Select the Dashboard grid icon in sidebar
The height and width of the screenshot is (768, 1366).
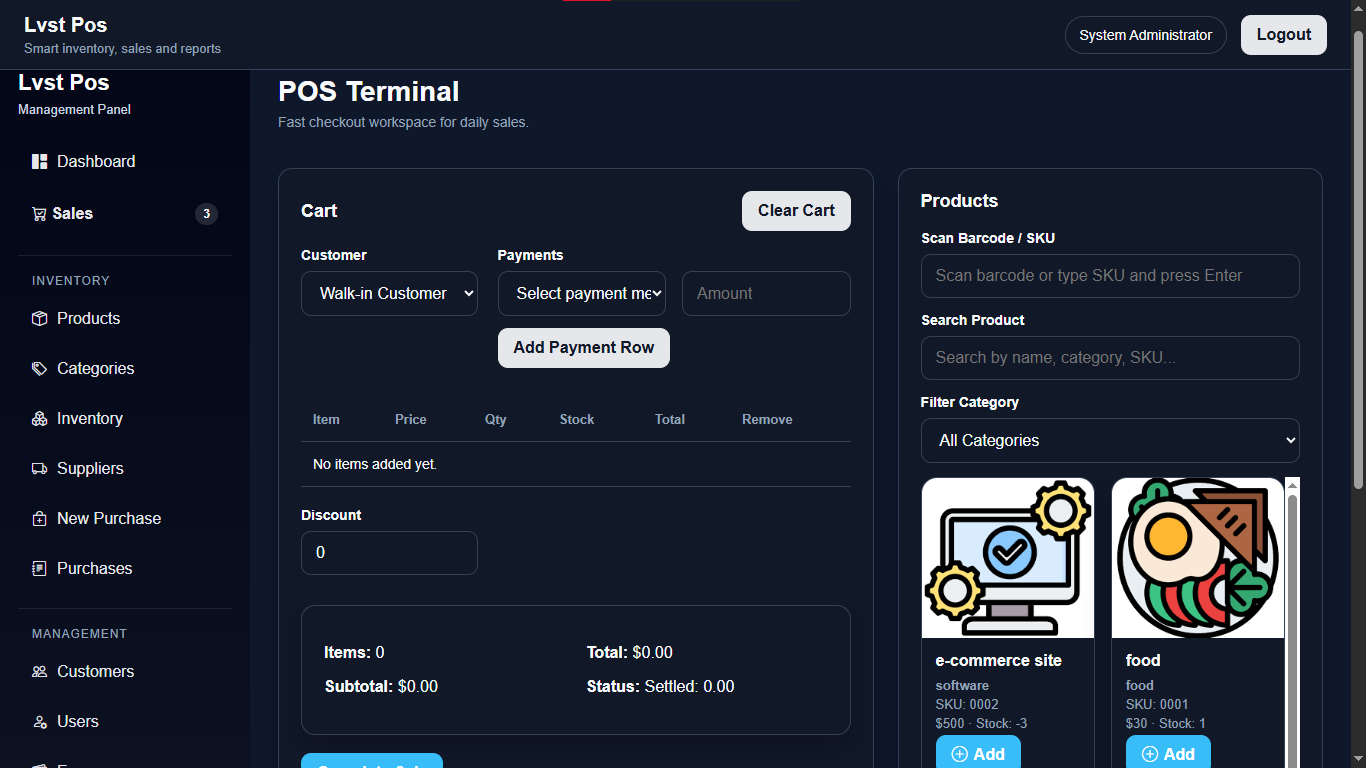click(x=39, y=161)
